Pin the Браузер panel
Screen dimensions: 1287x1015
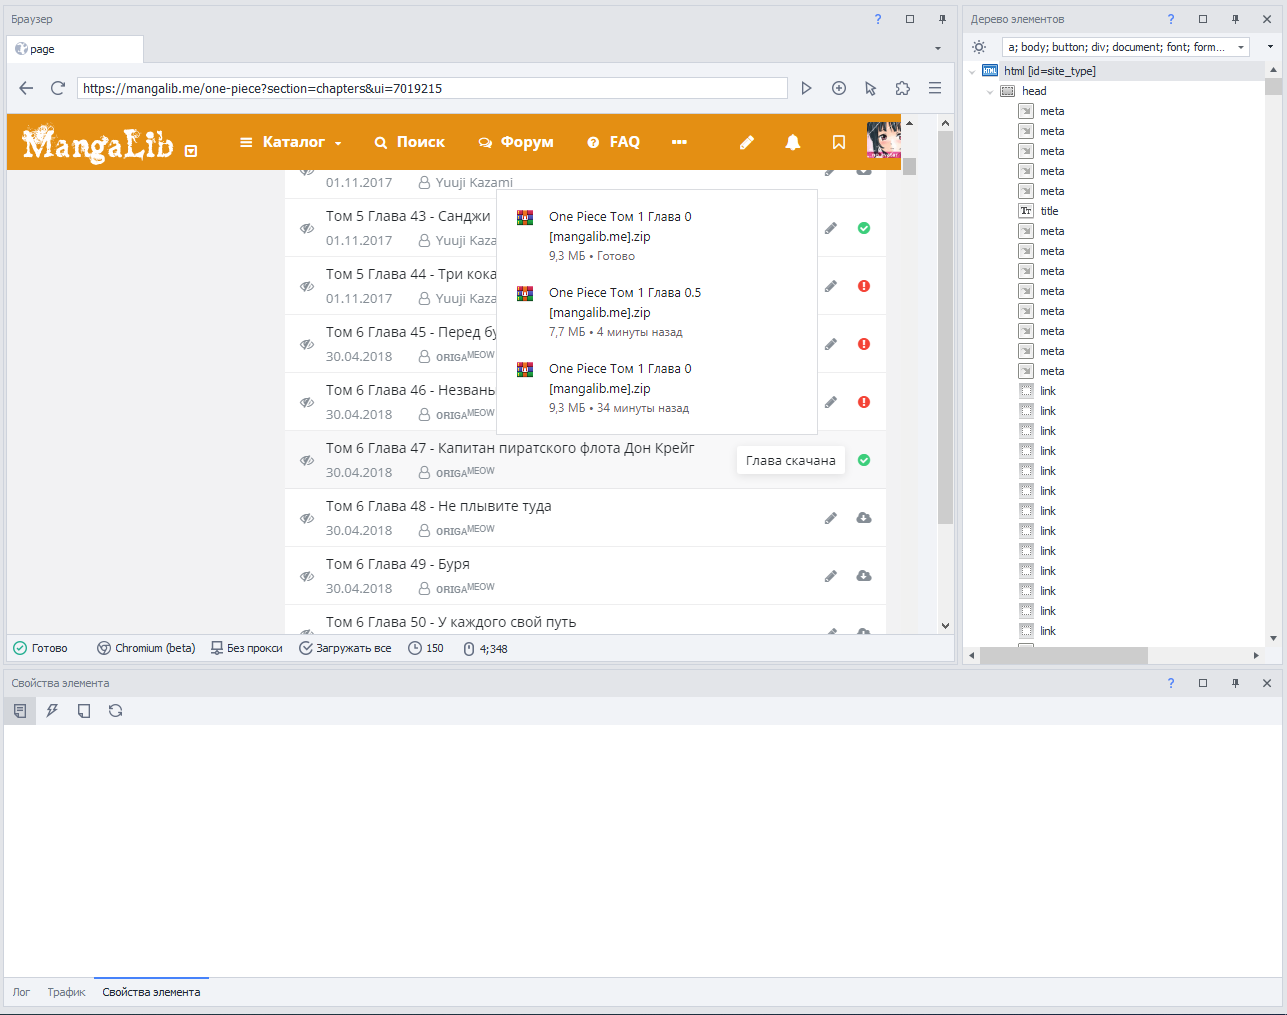[x=942, y=19]
